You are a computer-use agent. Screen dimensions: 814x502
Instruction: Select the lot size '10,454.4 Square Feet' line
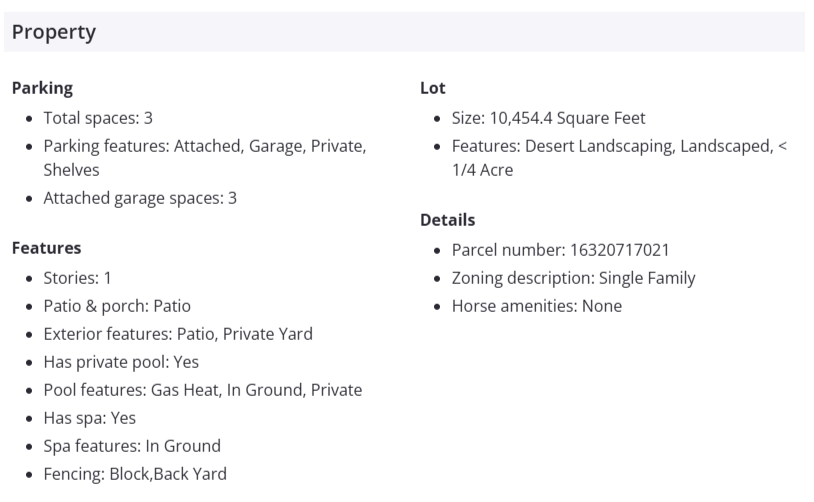click(548, 118)
